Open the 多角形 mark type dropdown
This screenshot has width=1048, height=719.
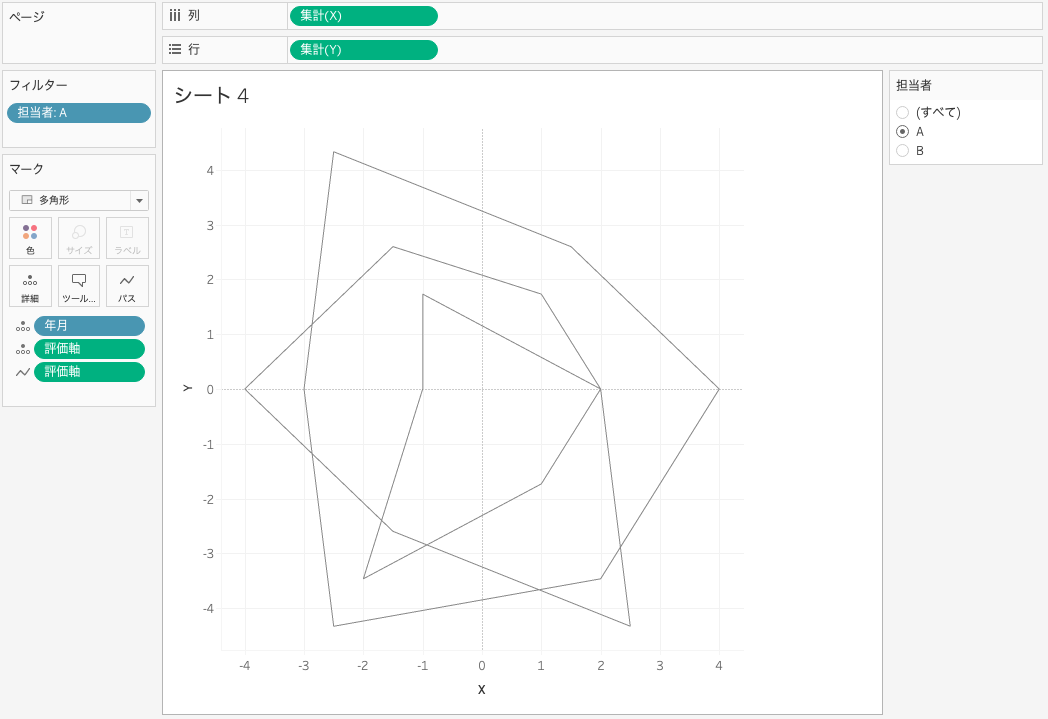coord(139,201)
